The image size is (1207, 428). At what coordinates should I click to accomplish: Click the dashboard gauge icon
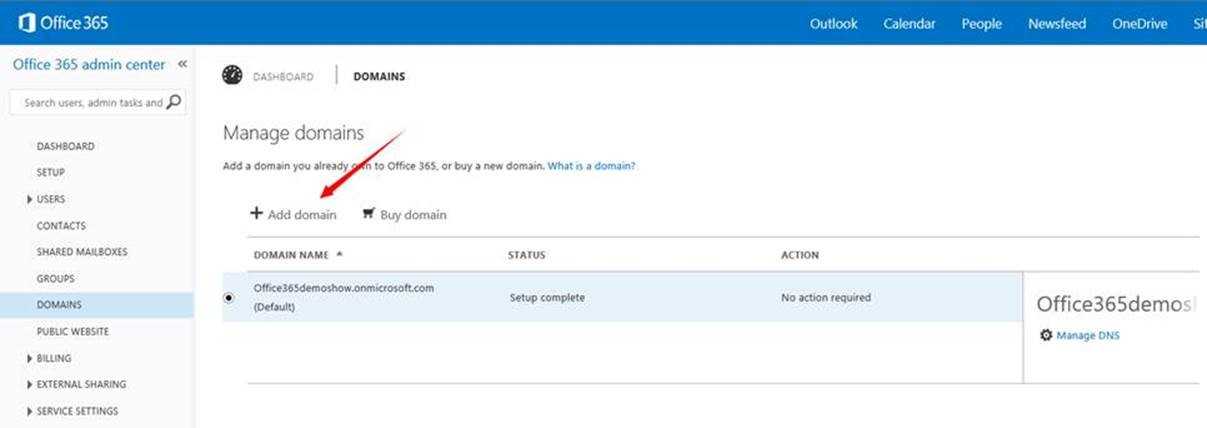click(x=232, y=76)
